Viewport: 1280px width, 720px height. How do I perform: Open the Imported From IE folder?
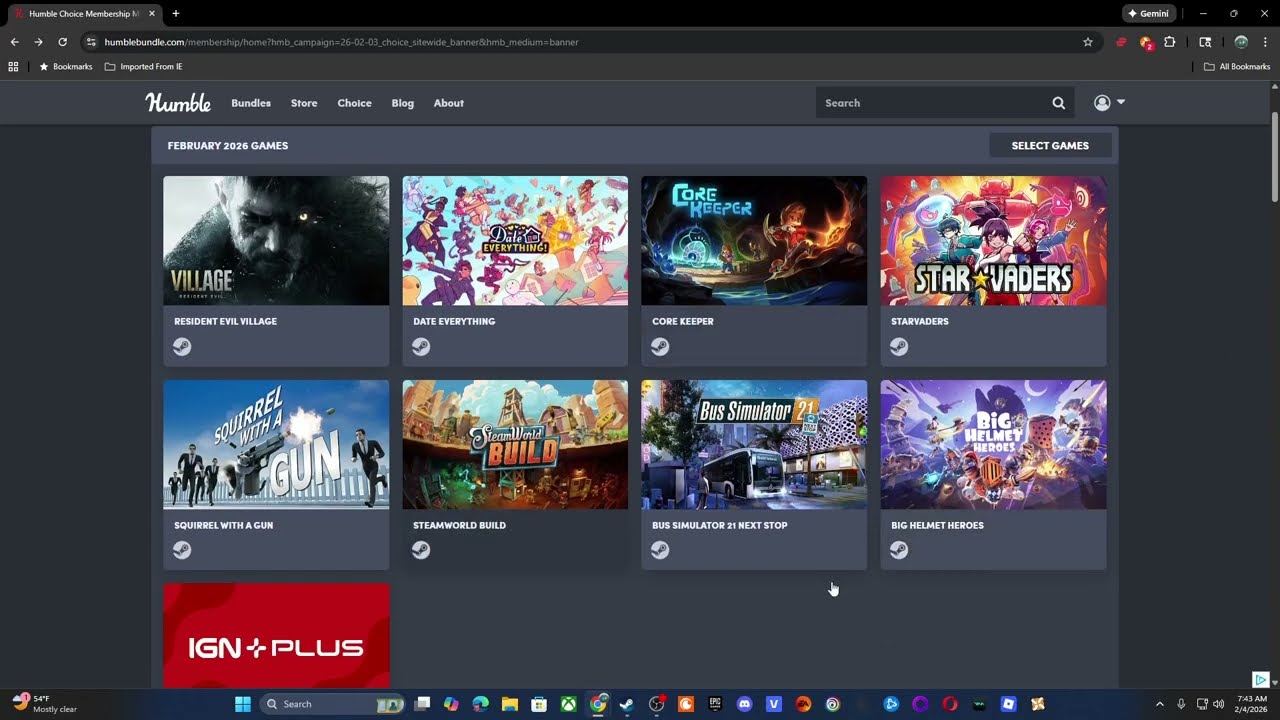coord(144,67)
